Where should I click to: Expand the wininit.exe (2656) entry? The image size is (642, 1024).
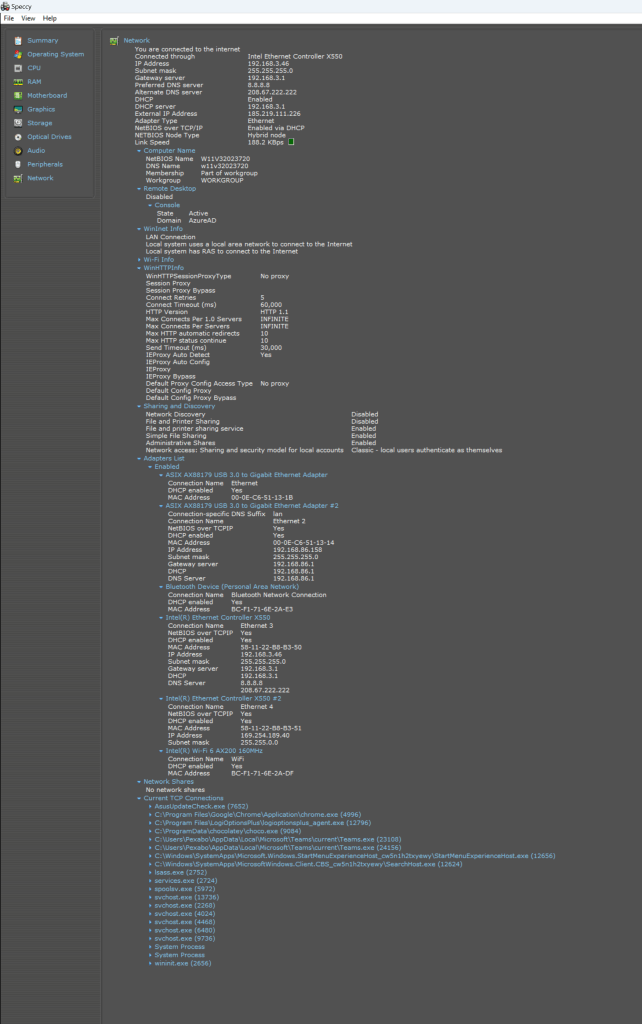point(150,963)
